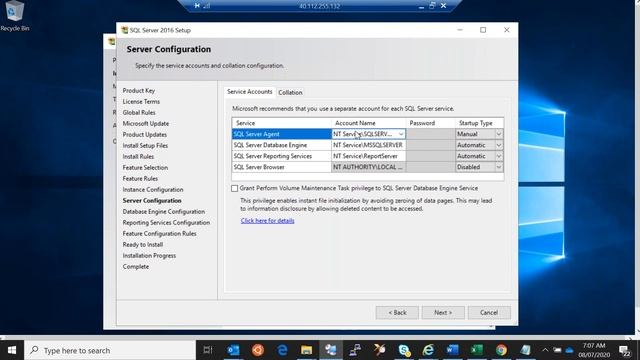This screenshot has height=360, width=640.
Task: Click the Product Key step in sidebar
Action: (139, 91)
